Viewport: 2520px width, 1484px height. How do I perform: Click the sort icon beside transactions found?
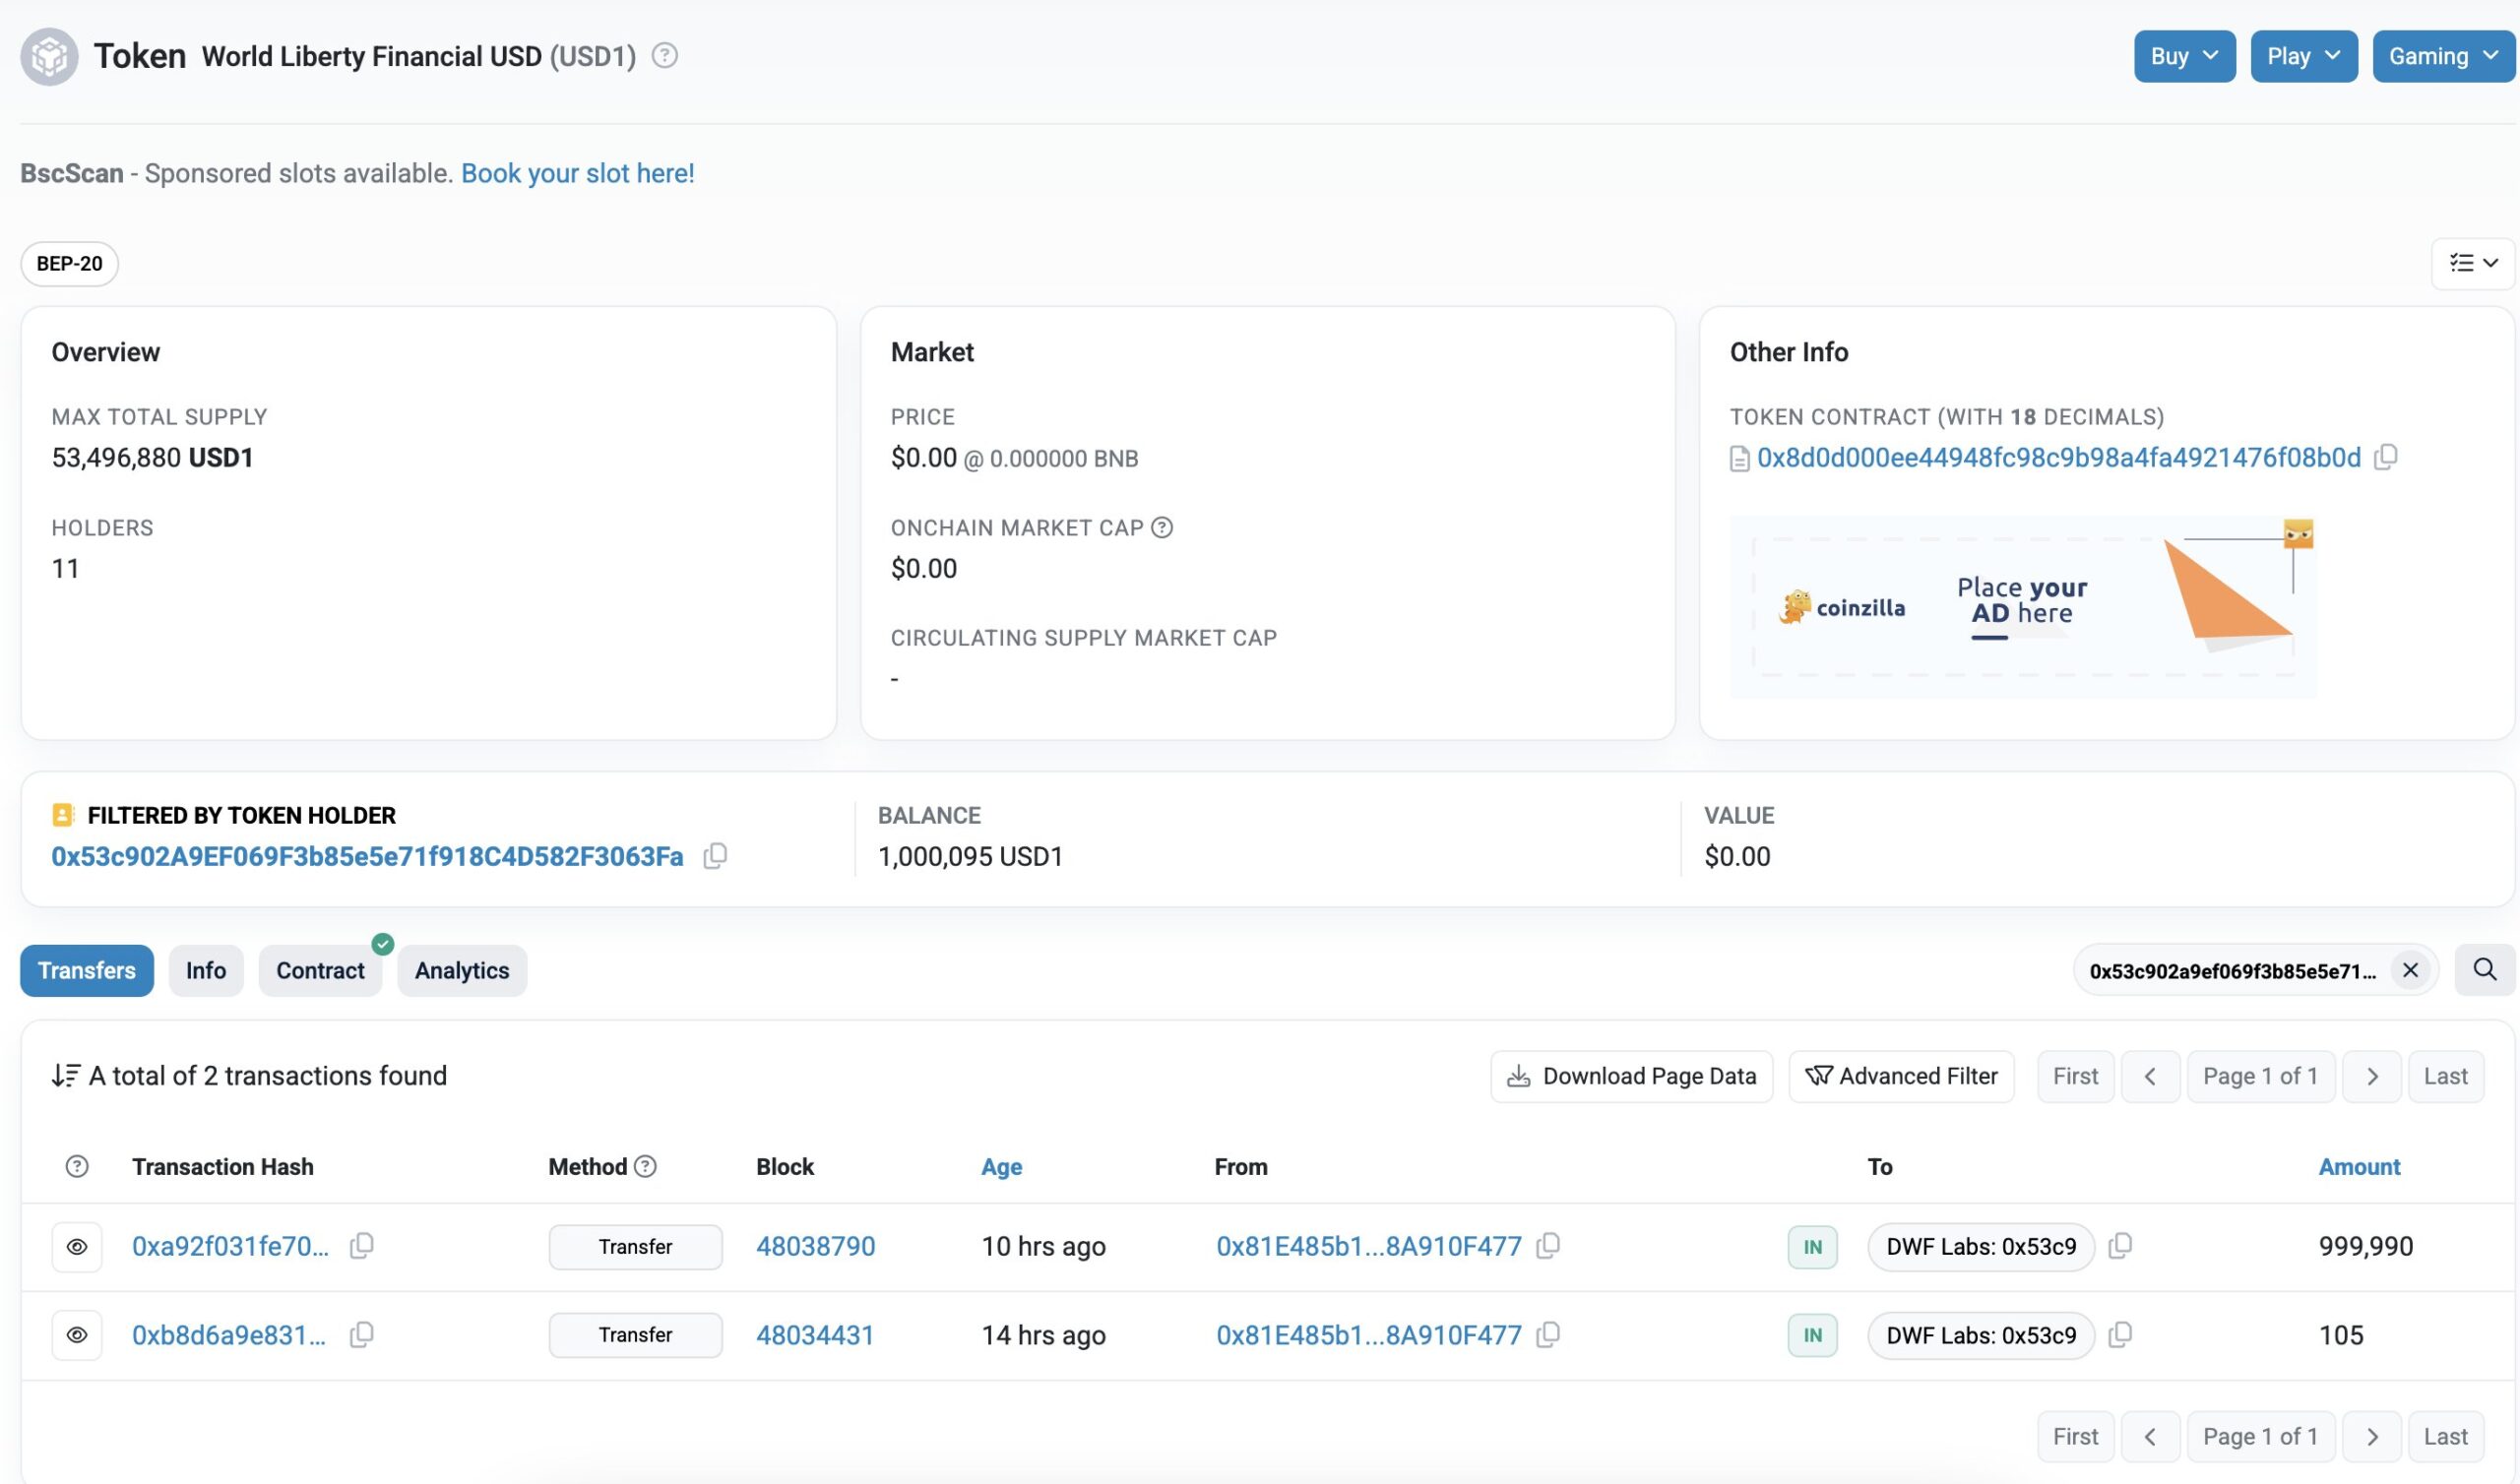coord(66,1075)
